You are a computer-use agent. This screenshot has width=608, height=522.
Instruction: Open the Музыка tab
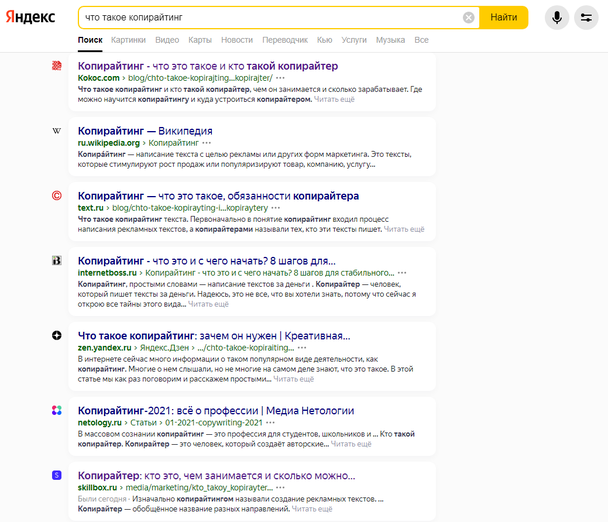[x=390, y=40]
